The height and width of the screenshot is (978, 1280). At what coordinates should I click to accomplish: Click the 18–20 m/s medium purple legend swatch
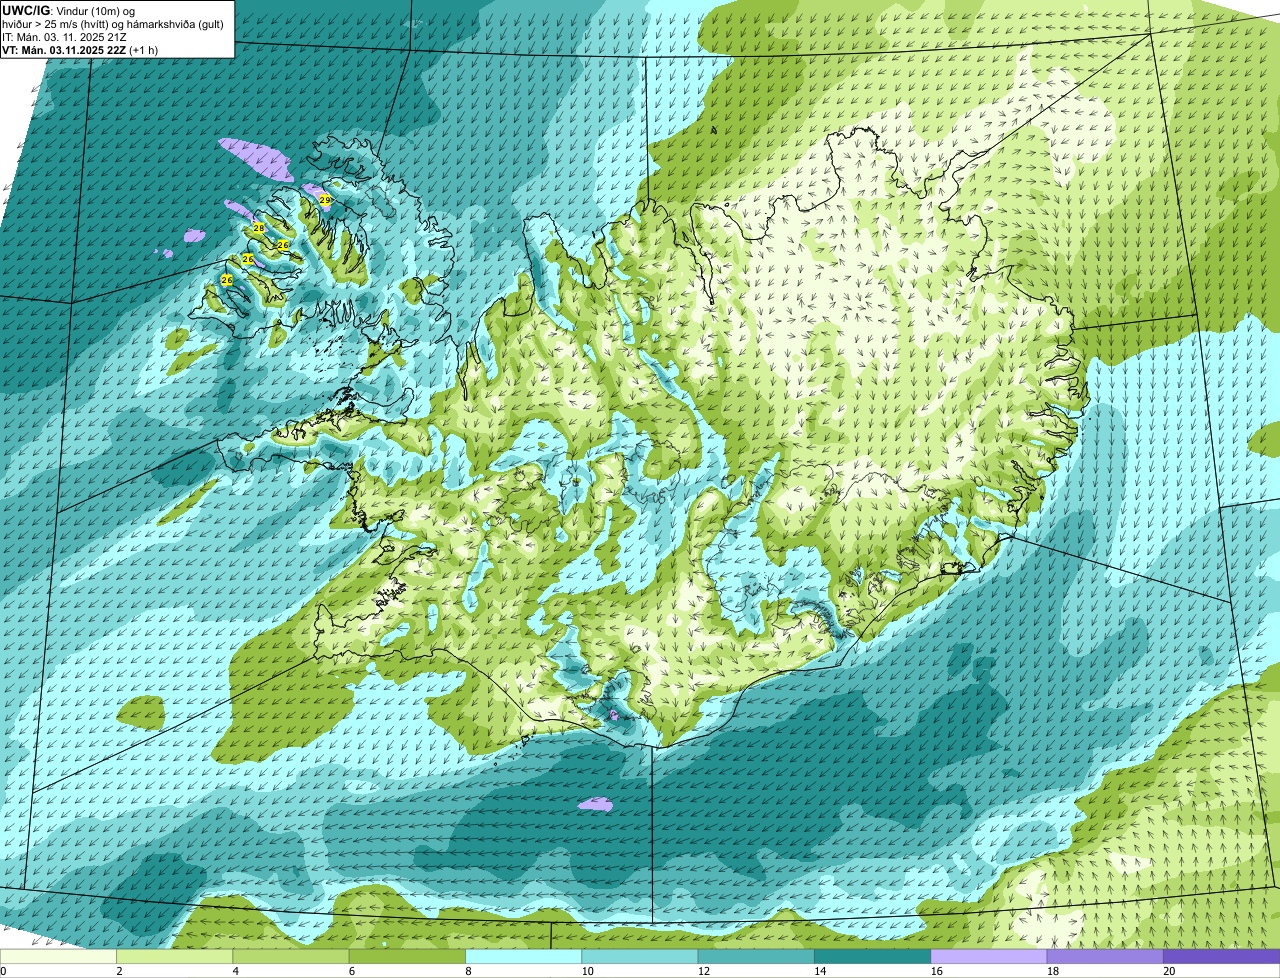pos(1105,956)
